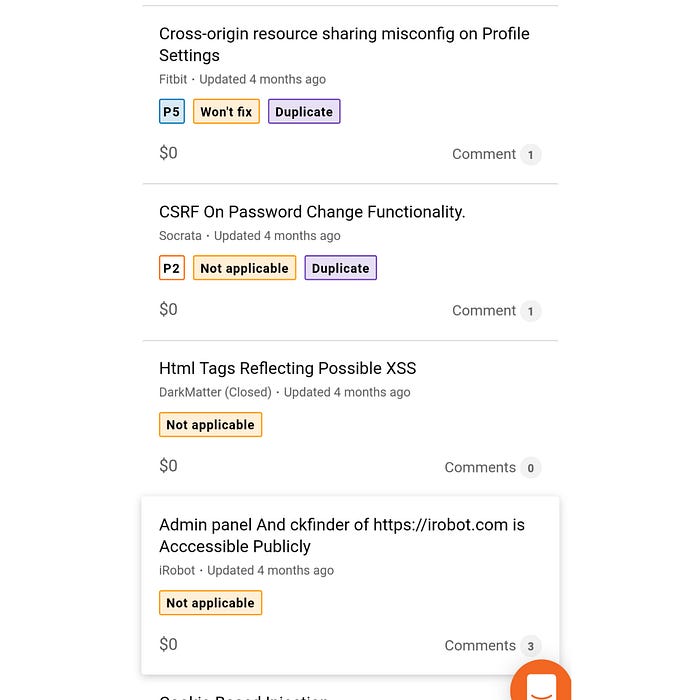Select Duplicate tag on Socrata submission
Image resolution: width=700 pixels, height=700 pixels.
pyautogui.click(x=340, y=268)
